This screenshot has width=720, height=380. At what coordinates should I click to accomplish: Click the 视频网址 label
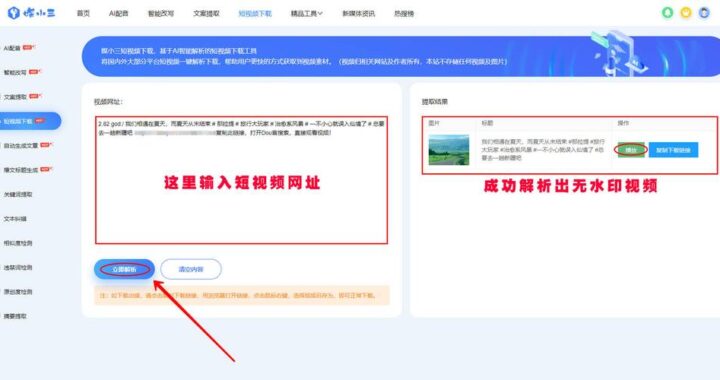[108, 102]
